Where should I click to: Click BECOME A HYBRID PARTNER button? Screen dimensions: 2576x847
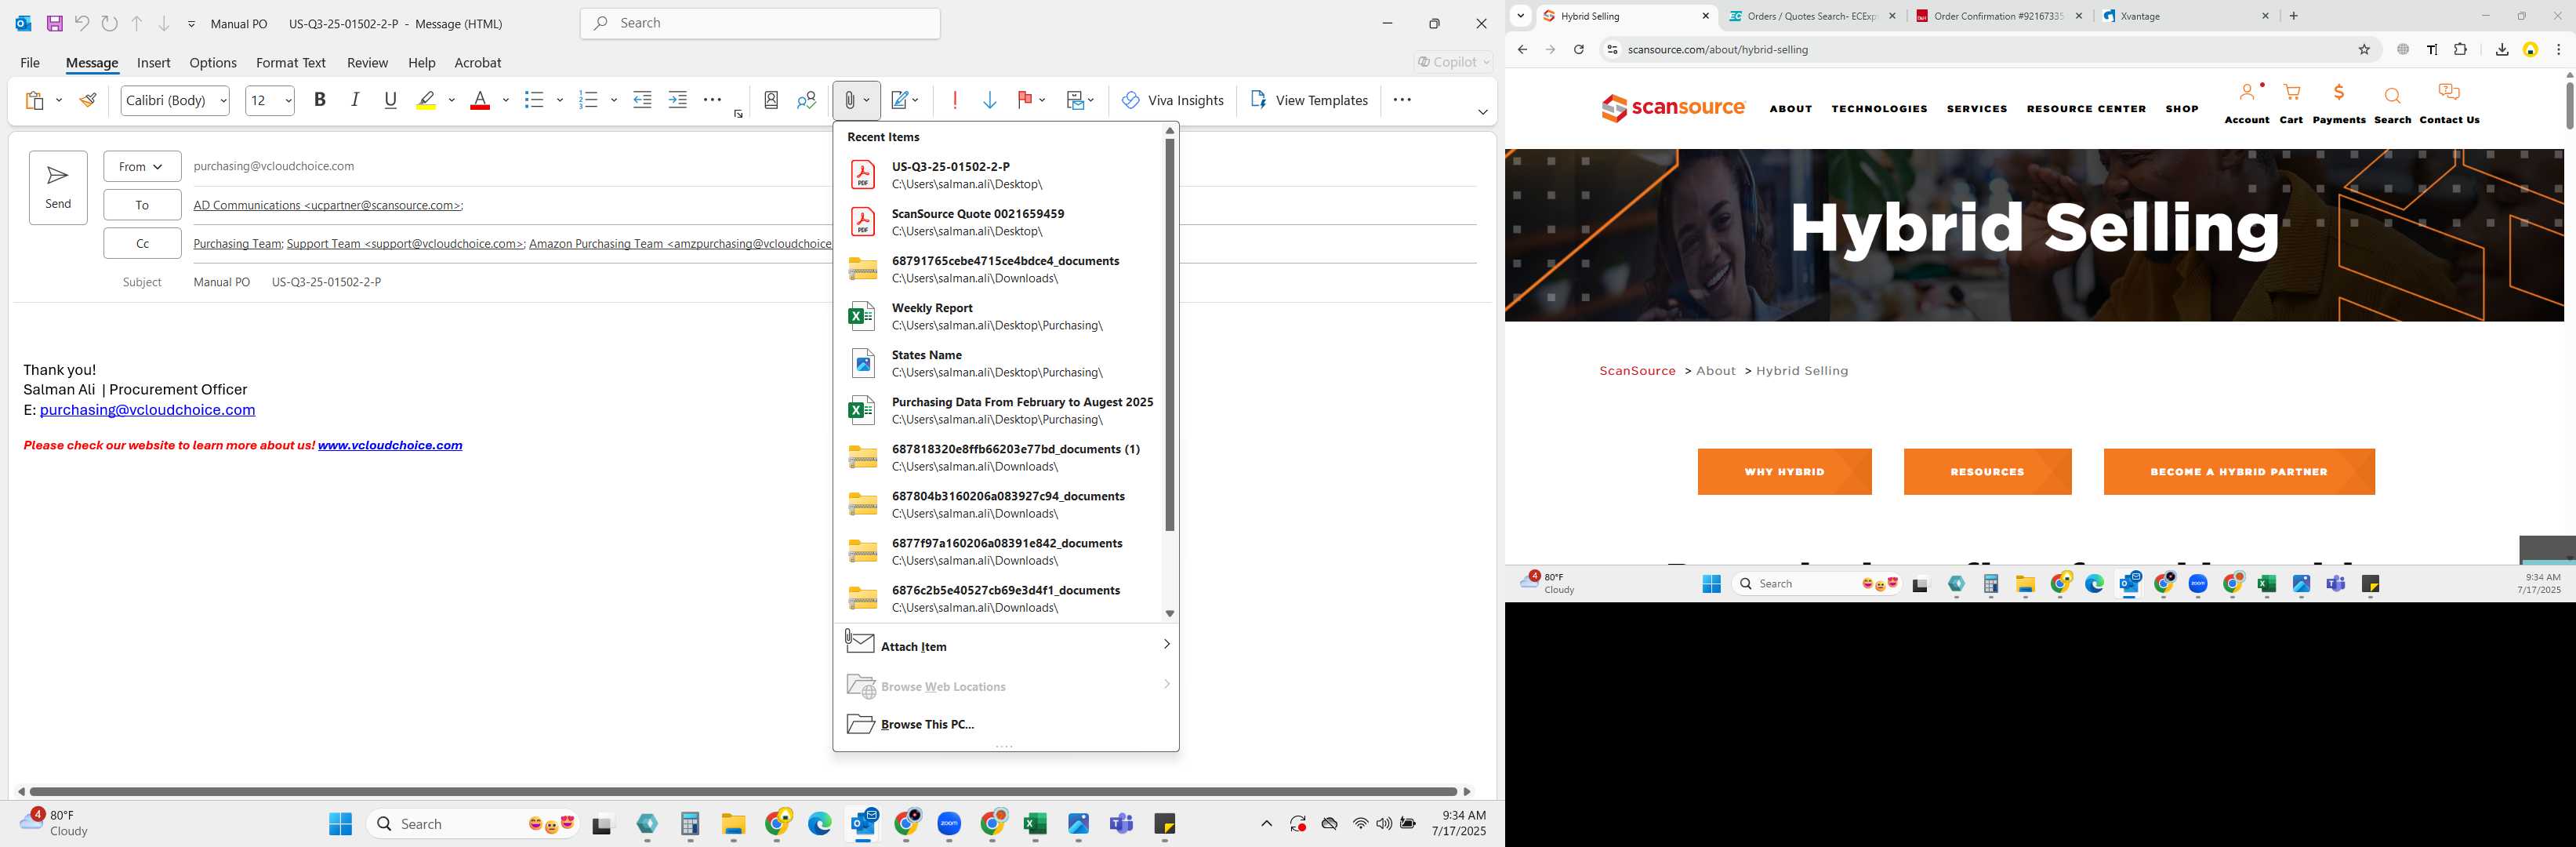pos(2239,472)
